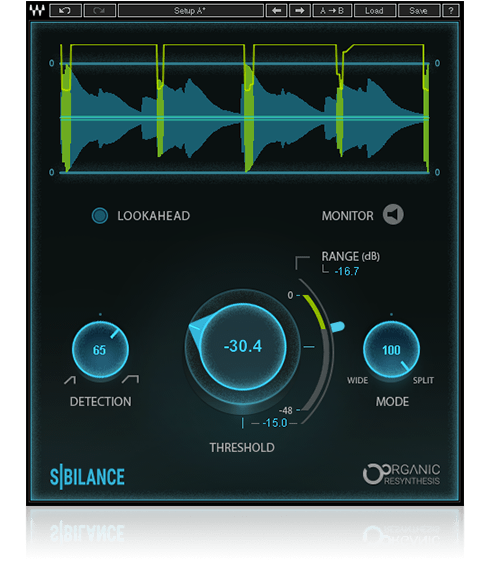Copy setup A to B
This screenshot has width=491, height=564.
click(x=332, y=10)
